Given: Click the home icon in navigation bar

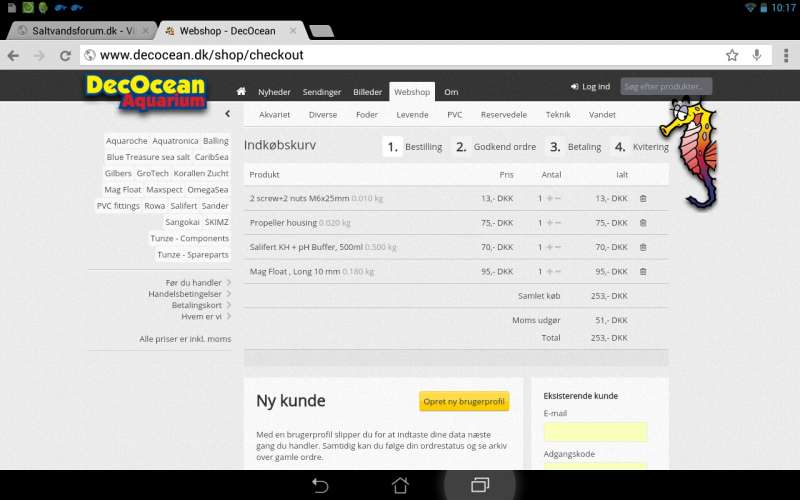Looking at the screenshot, I should click(241, 91).
